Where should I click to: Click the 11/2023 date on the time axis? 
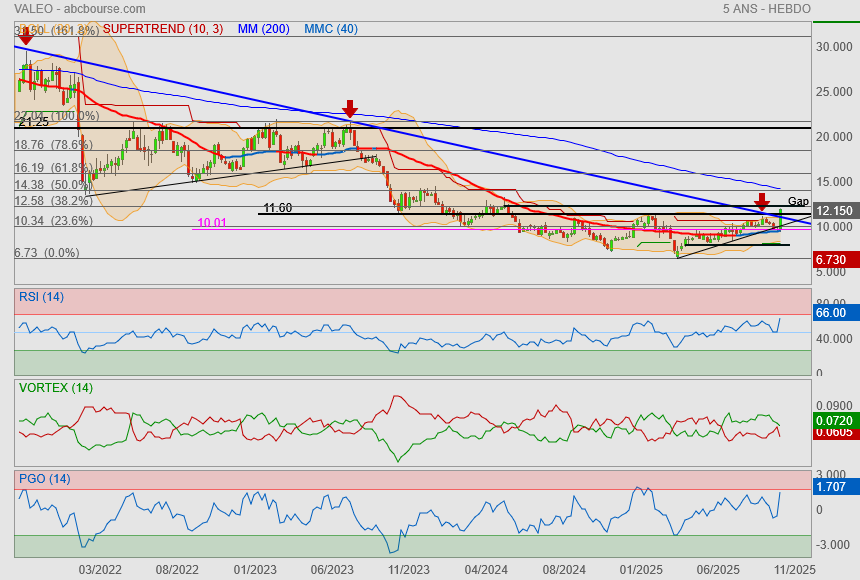point(408,569)
